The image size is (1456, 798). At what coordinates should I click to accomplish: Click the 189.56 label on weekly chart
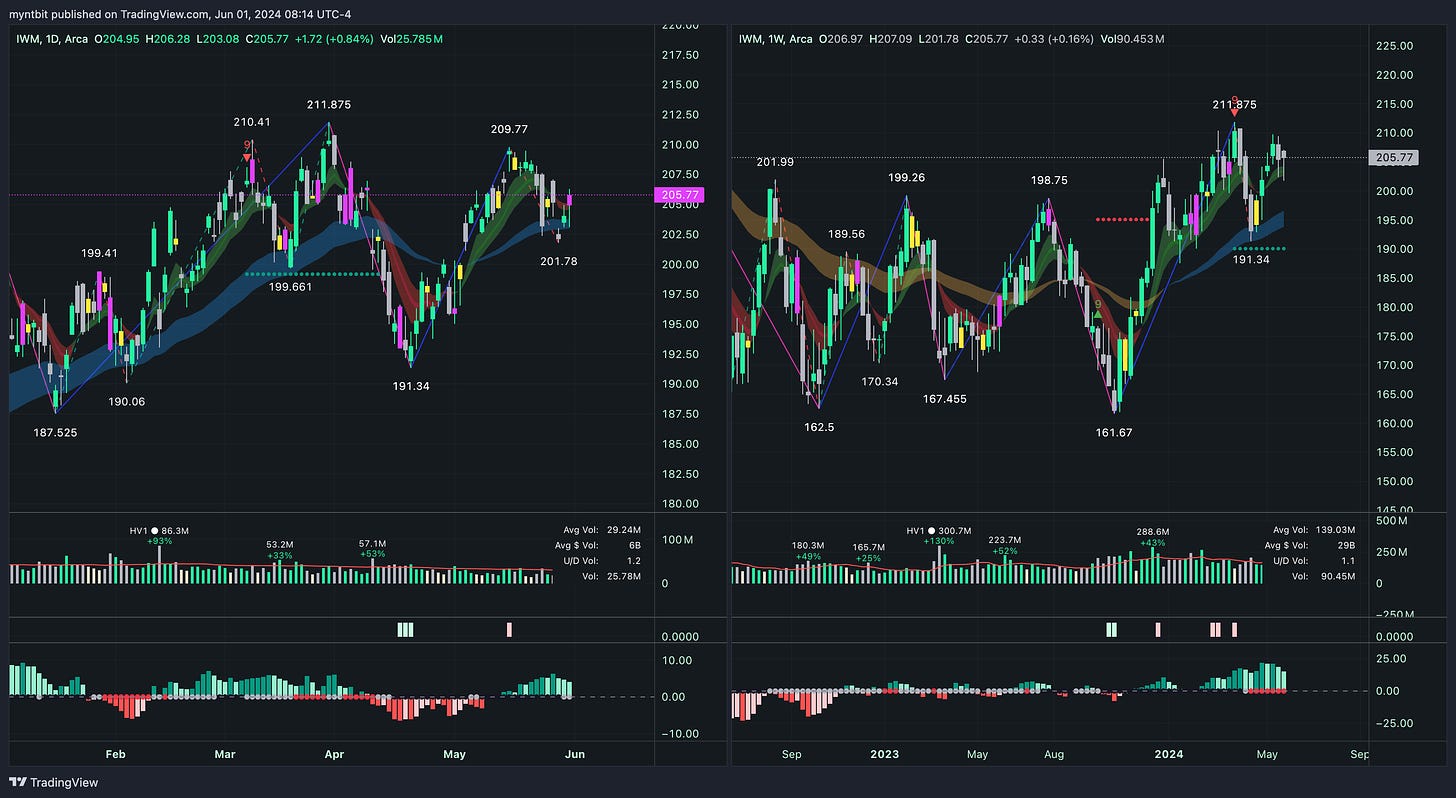847,234
